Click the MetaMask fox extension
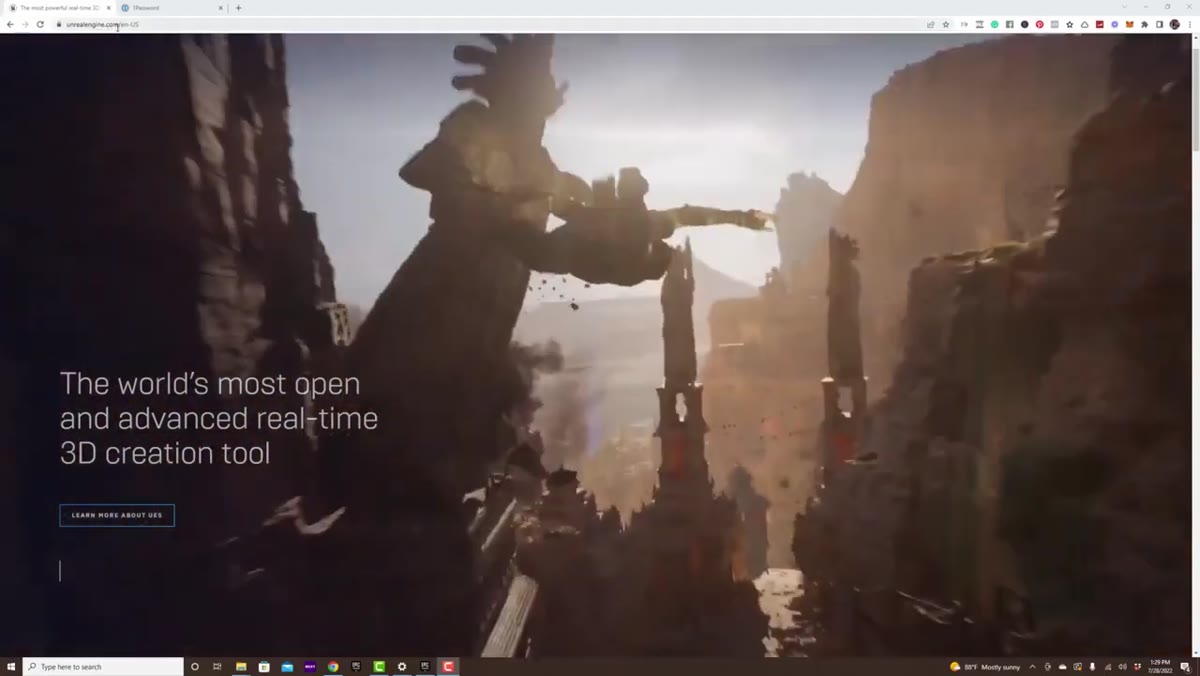 click(1130, 24)
